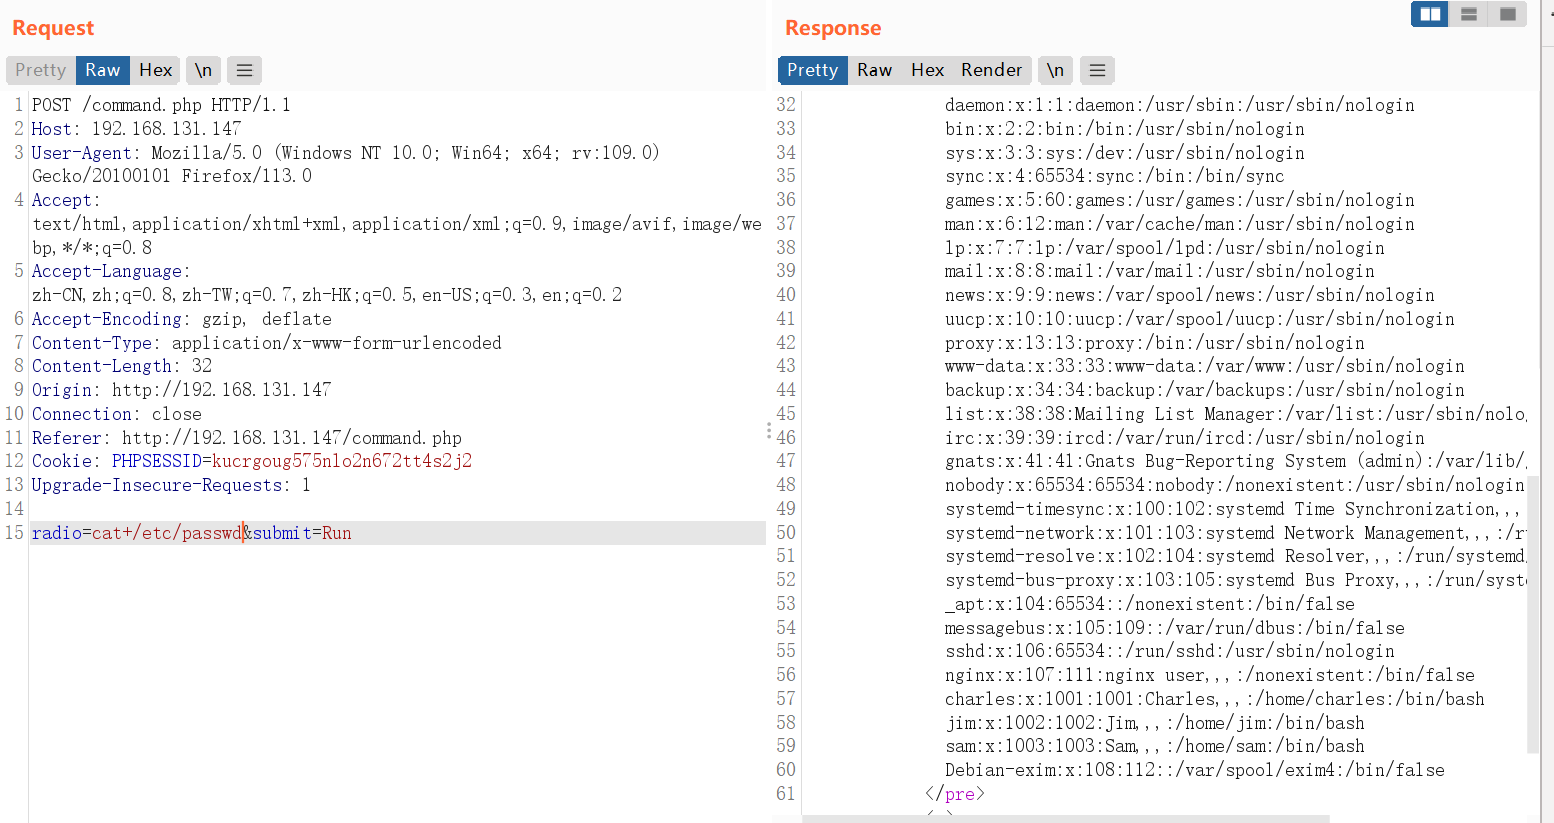
Task: Click the Accept-Encoding header line
Action: pyautogui.click(x=182, y=319)
